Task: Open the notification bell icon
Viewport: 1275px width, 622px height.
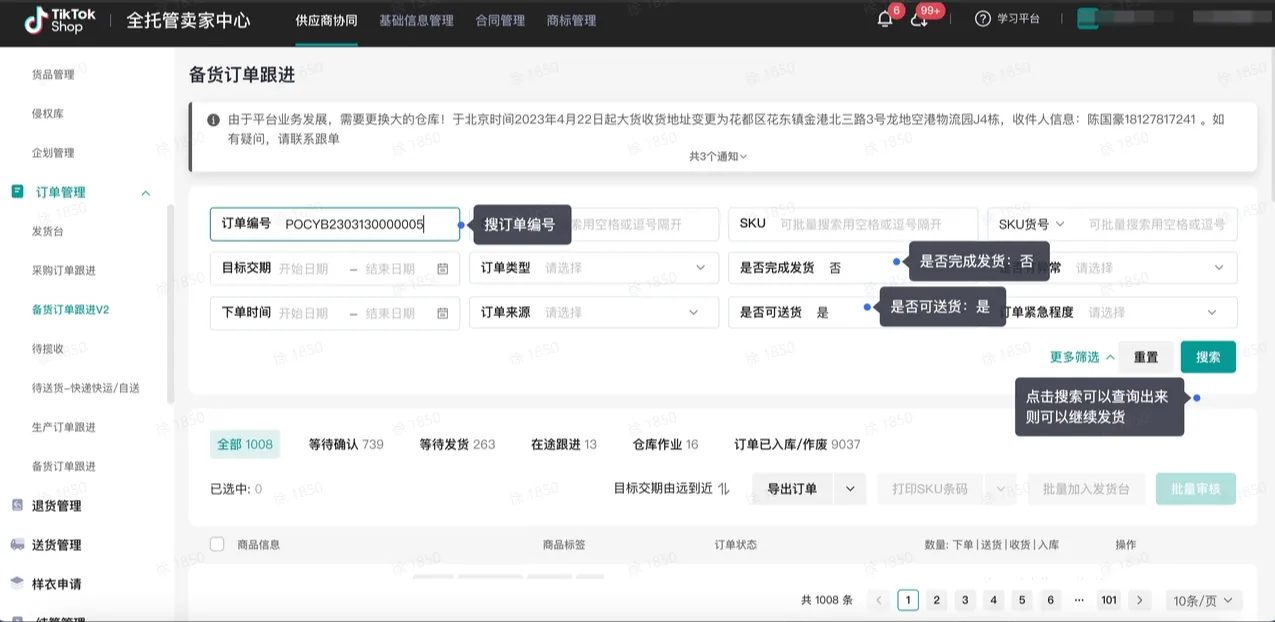Action: [885, 19]
